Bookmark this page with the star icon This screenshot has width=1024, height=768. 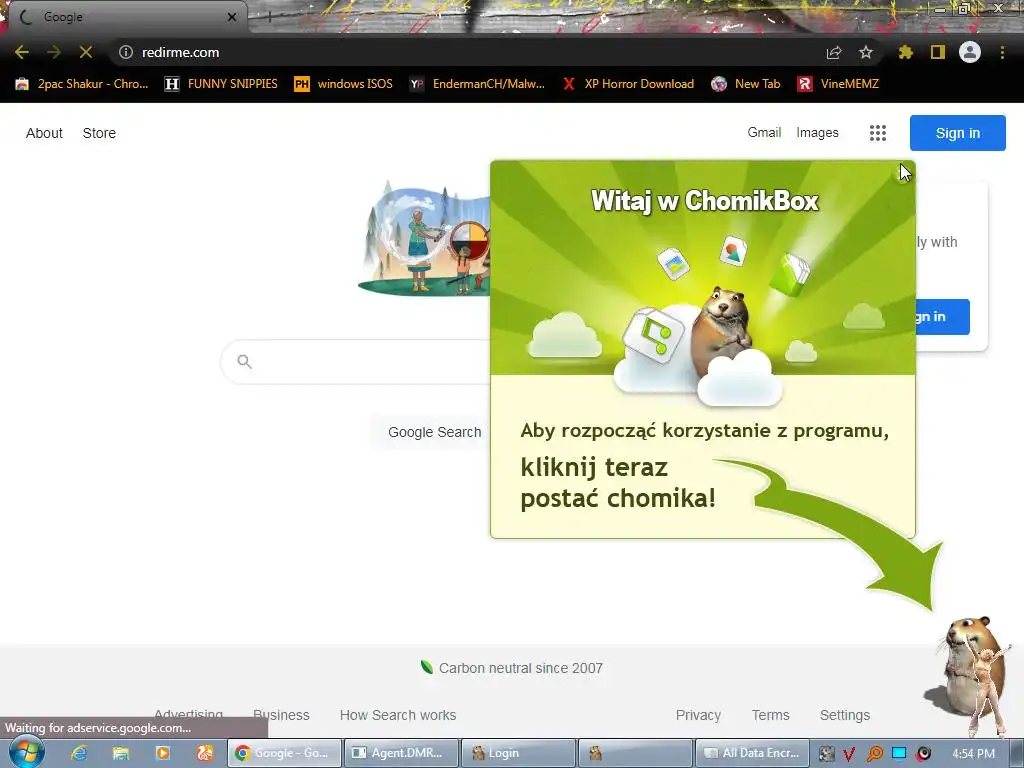866,52
